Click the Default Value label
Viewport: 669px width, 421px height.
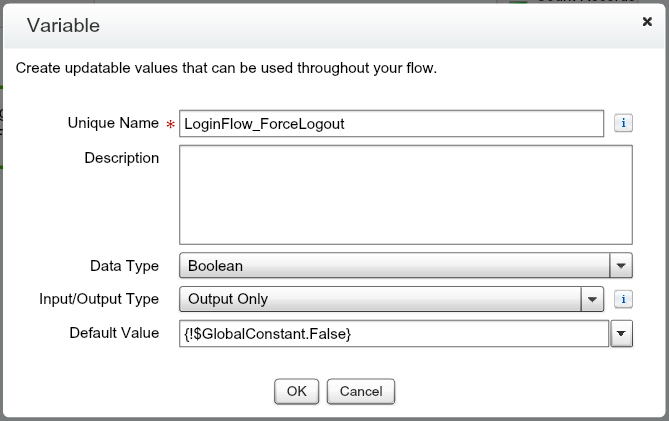(114, 332)
